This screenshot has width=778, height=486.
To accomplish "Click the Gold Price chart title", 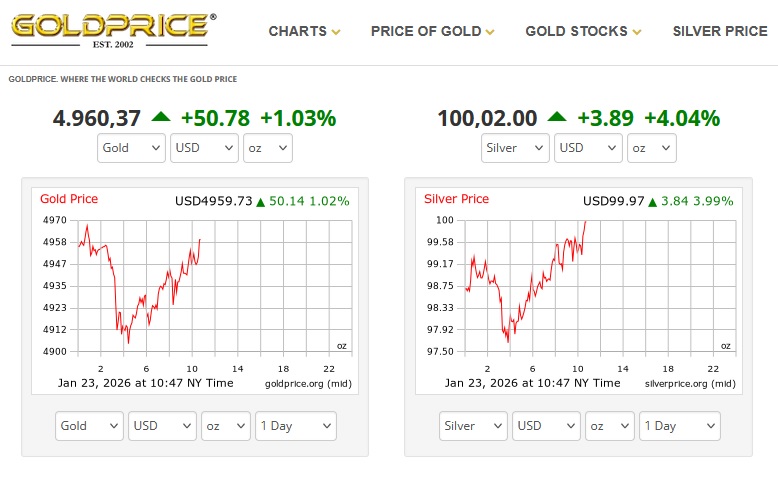I will (x=69, y=199).
